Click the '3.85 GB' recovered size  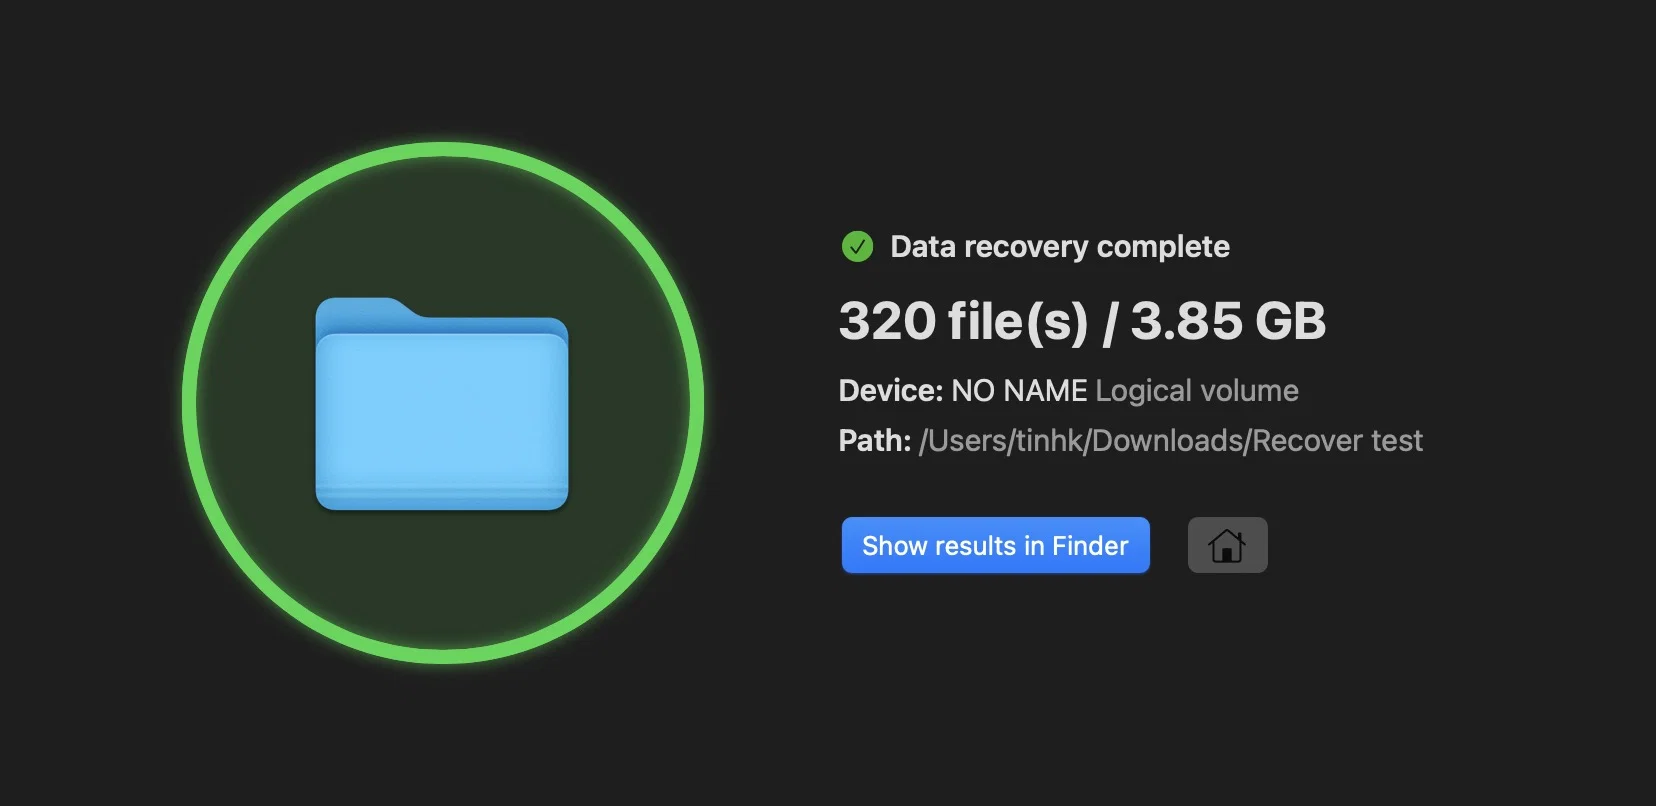coord(1228,321)
